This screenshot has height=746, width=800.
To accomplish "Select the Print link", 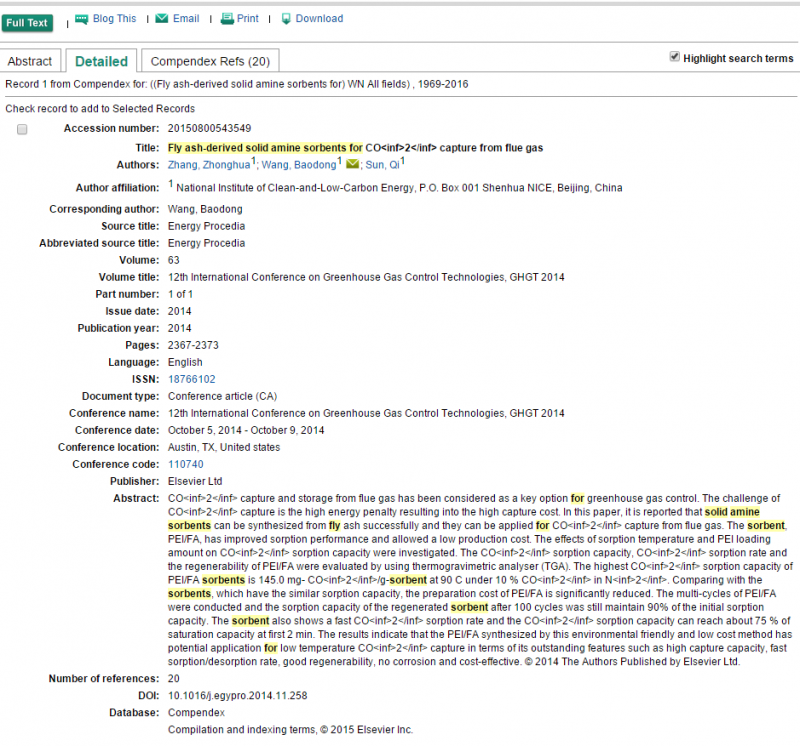I will pos(248,18).
